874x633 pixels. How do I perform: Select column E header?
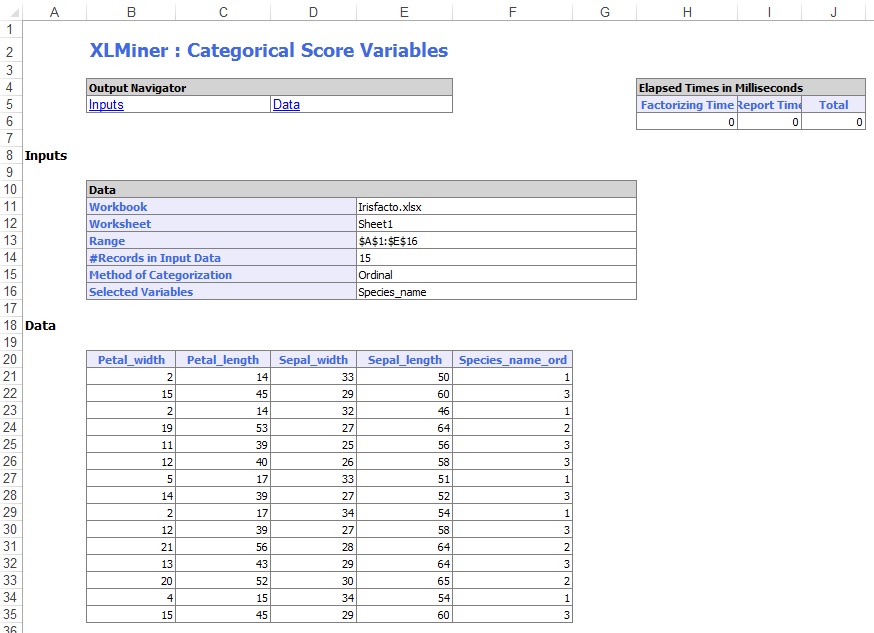point(404,12)
